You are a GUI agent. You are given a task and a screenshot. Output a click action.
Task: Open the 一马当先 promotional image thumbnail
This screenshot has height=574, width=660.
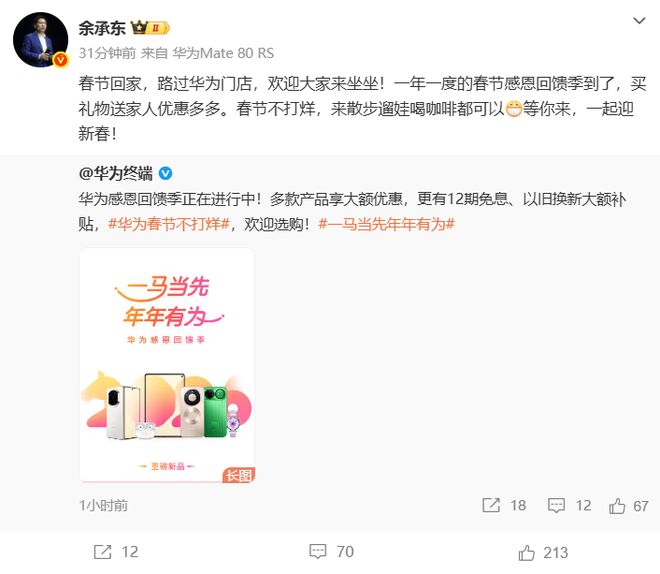pos(167,365)
